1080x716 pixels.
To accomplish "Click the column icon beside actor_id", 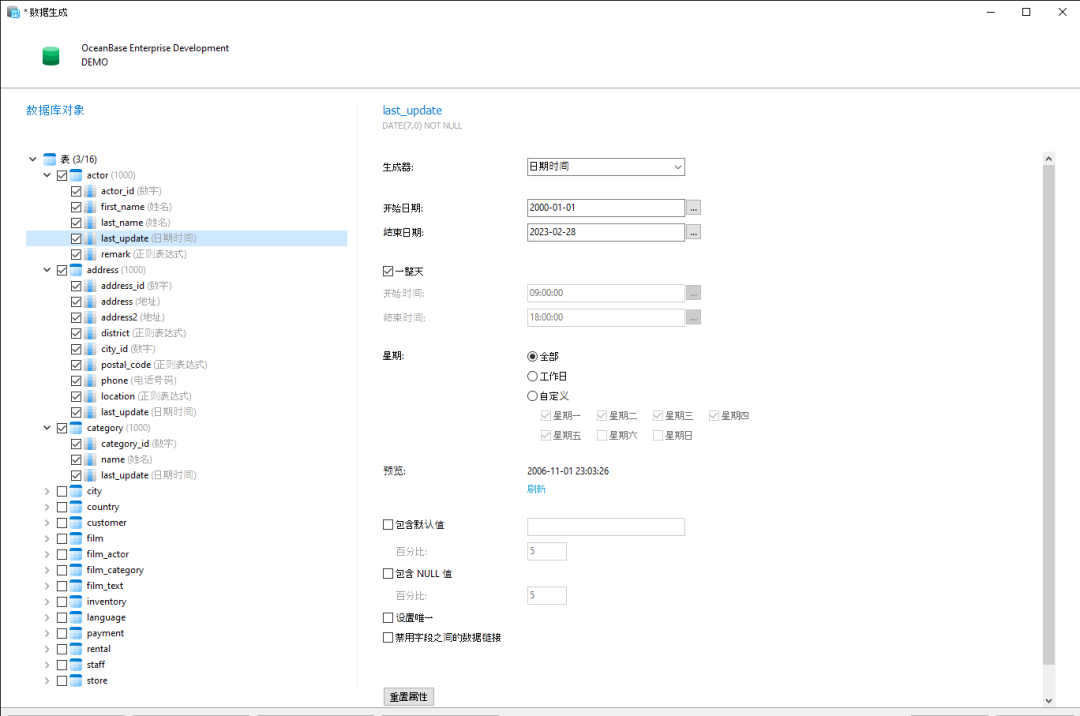I will [x=90, y=191].
